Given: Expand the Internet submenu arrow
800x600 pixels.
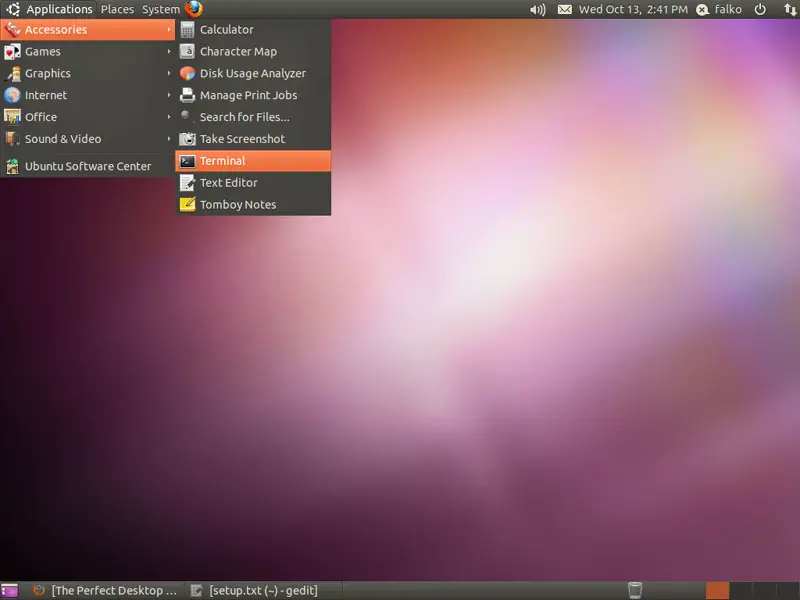Looking at the screenshot, I should (x=169, y=95).
